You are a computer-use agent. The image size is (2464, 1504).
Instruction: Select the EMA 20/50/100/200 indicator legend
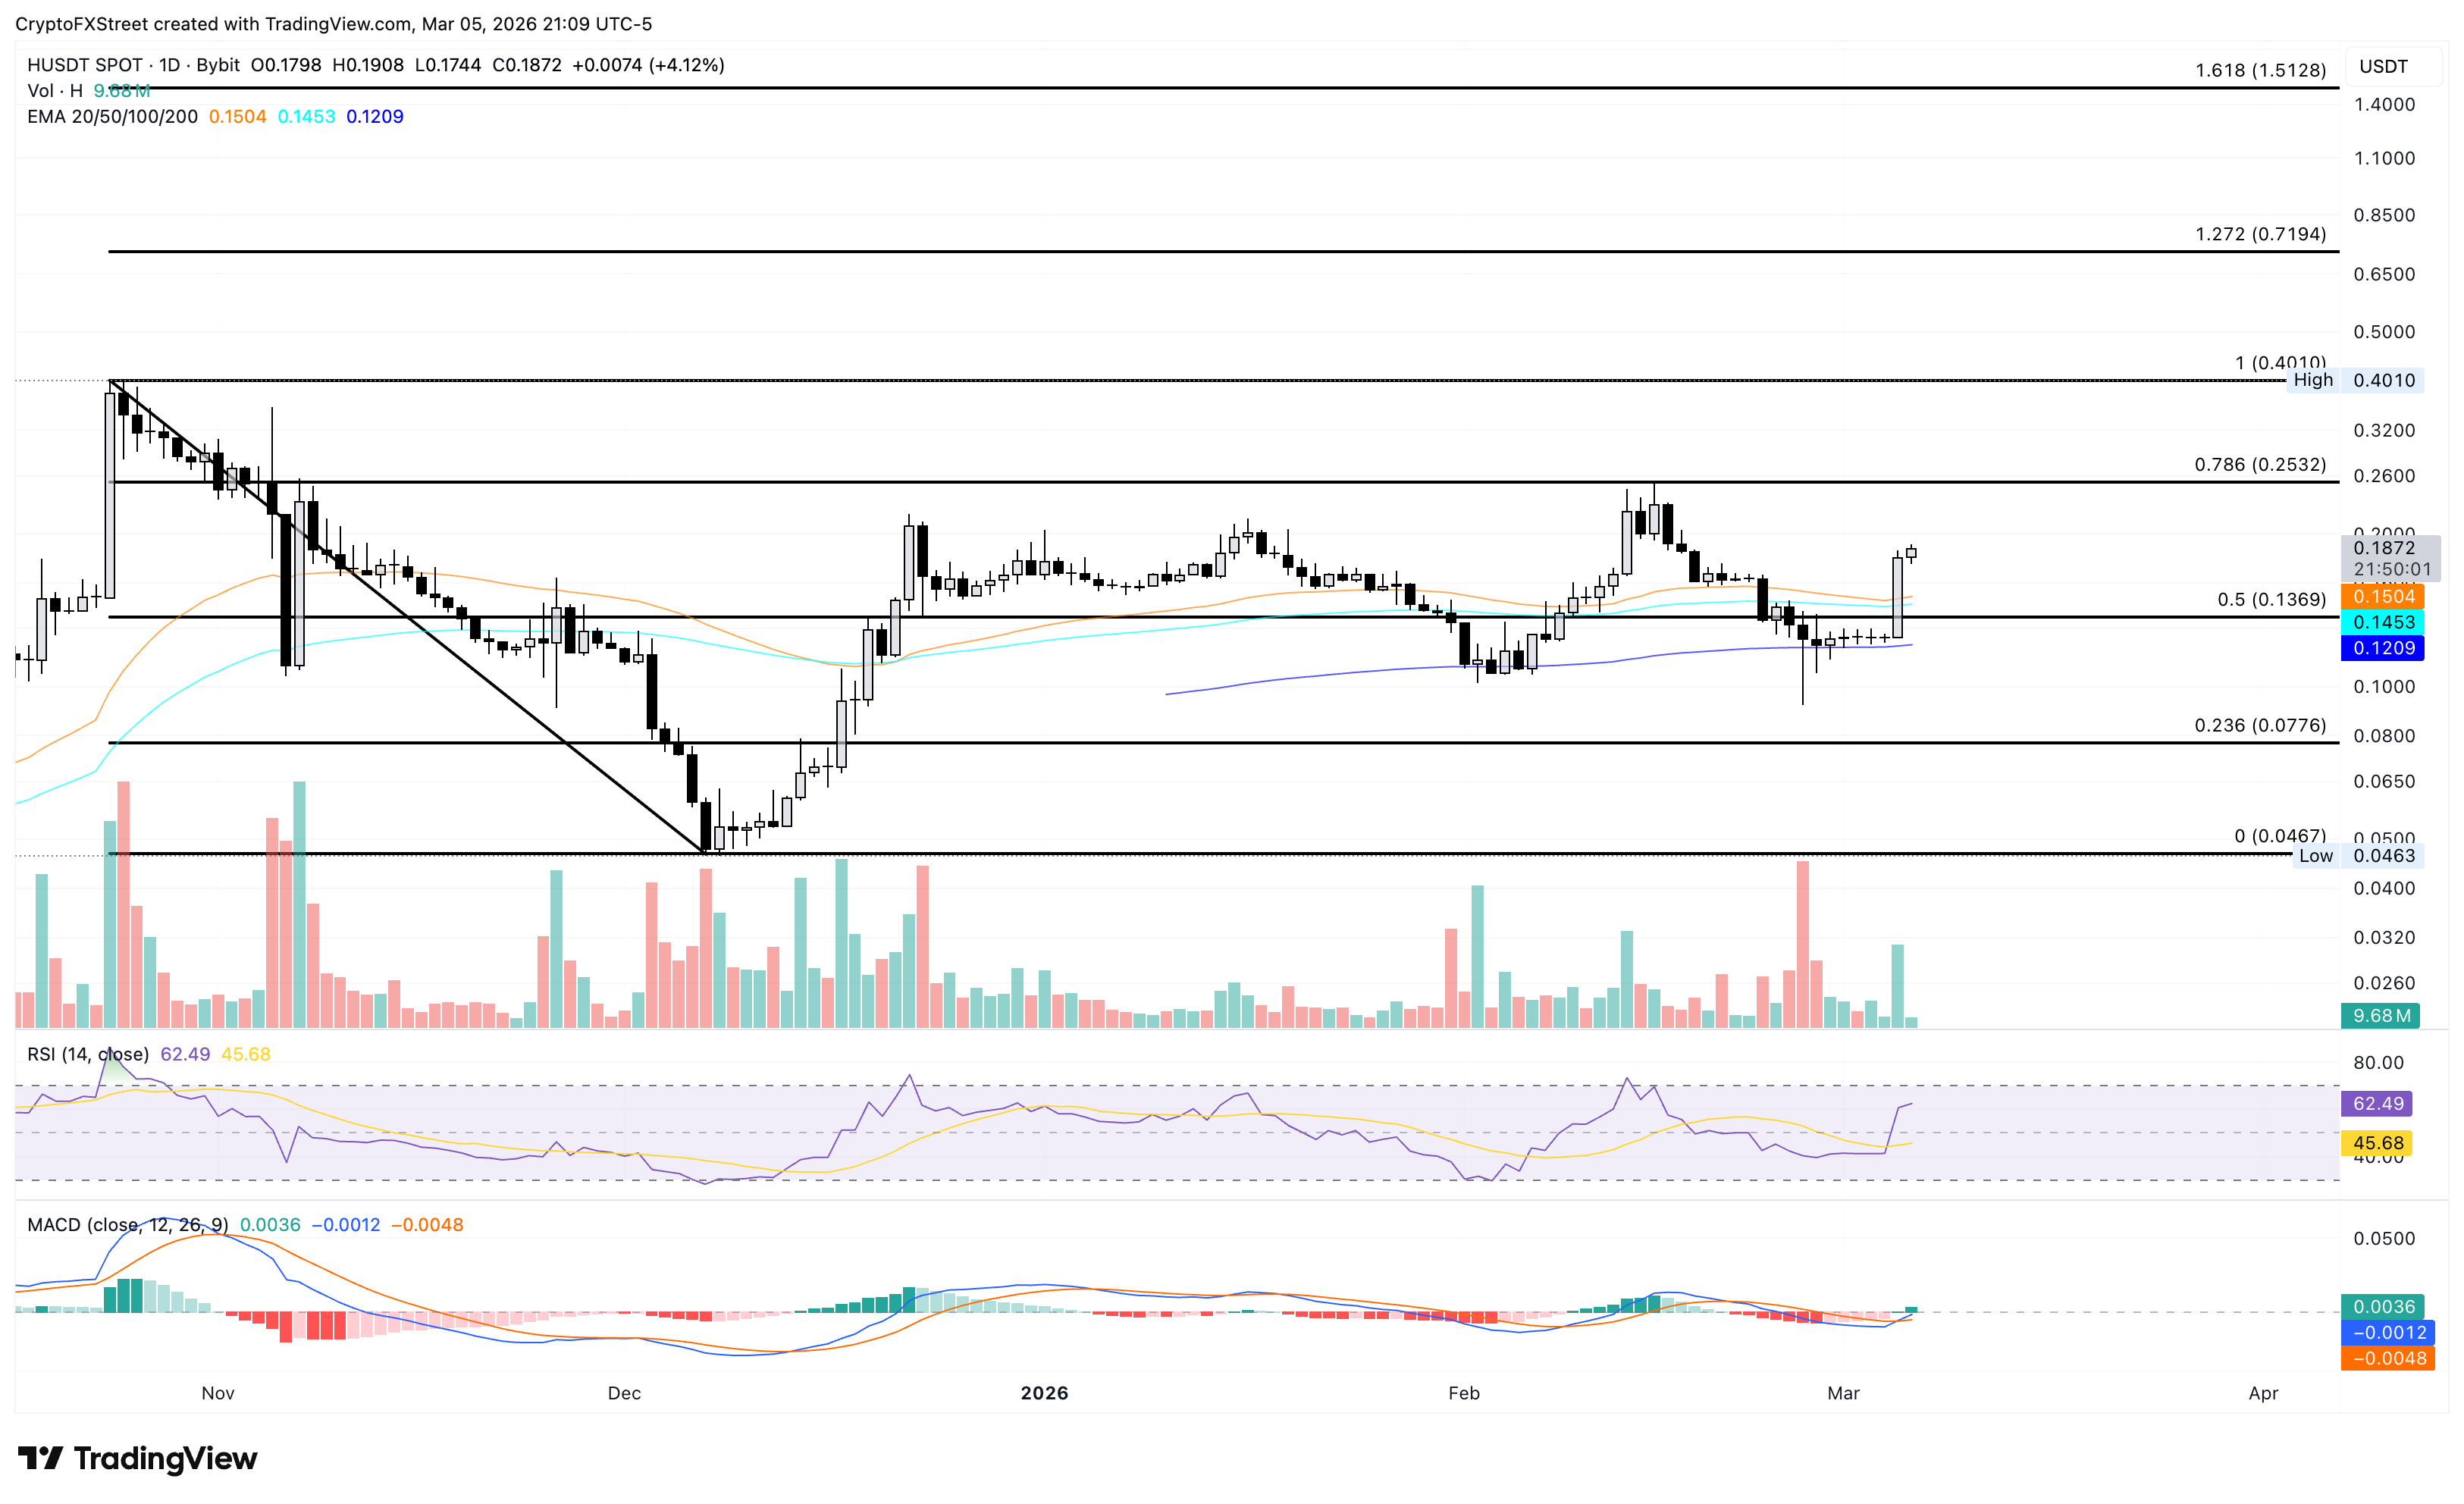112,117
